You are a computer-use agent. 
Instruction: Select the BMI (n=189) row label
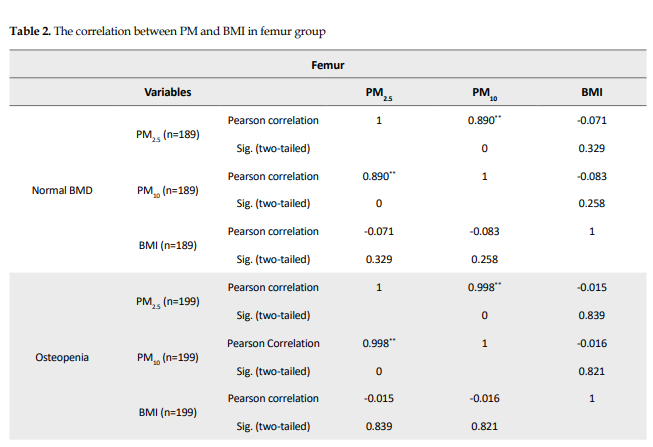(167, 246)
